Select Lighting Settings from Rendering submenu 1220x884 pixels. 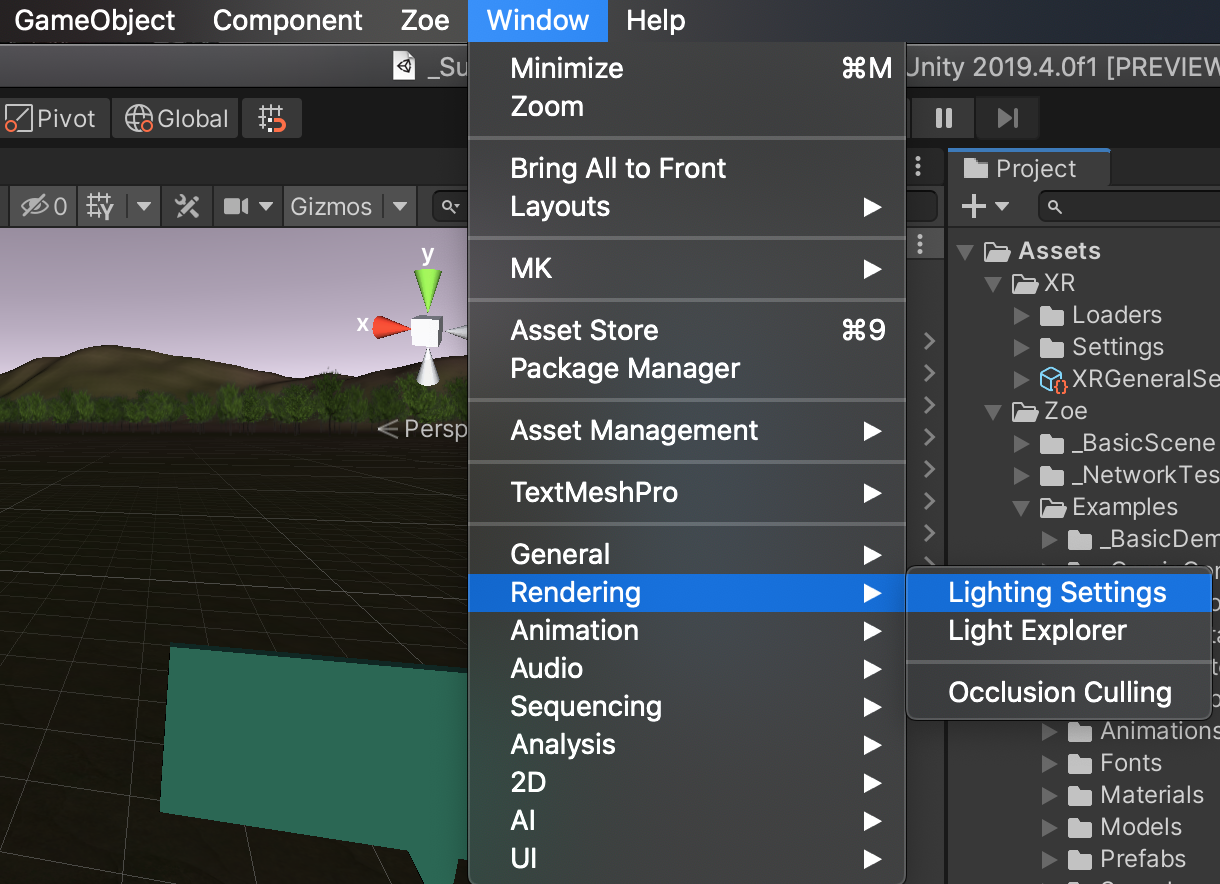(1057, 593)
